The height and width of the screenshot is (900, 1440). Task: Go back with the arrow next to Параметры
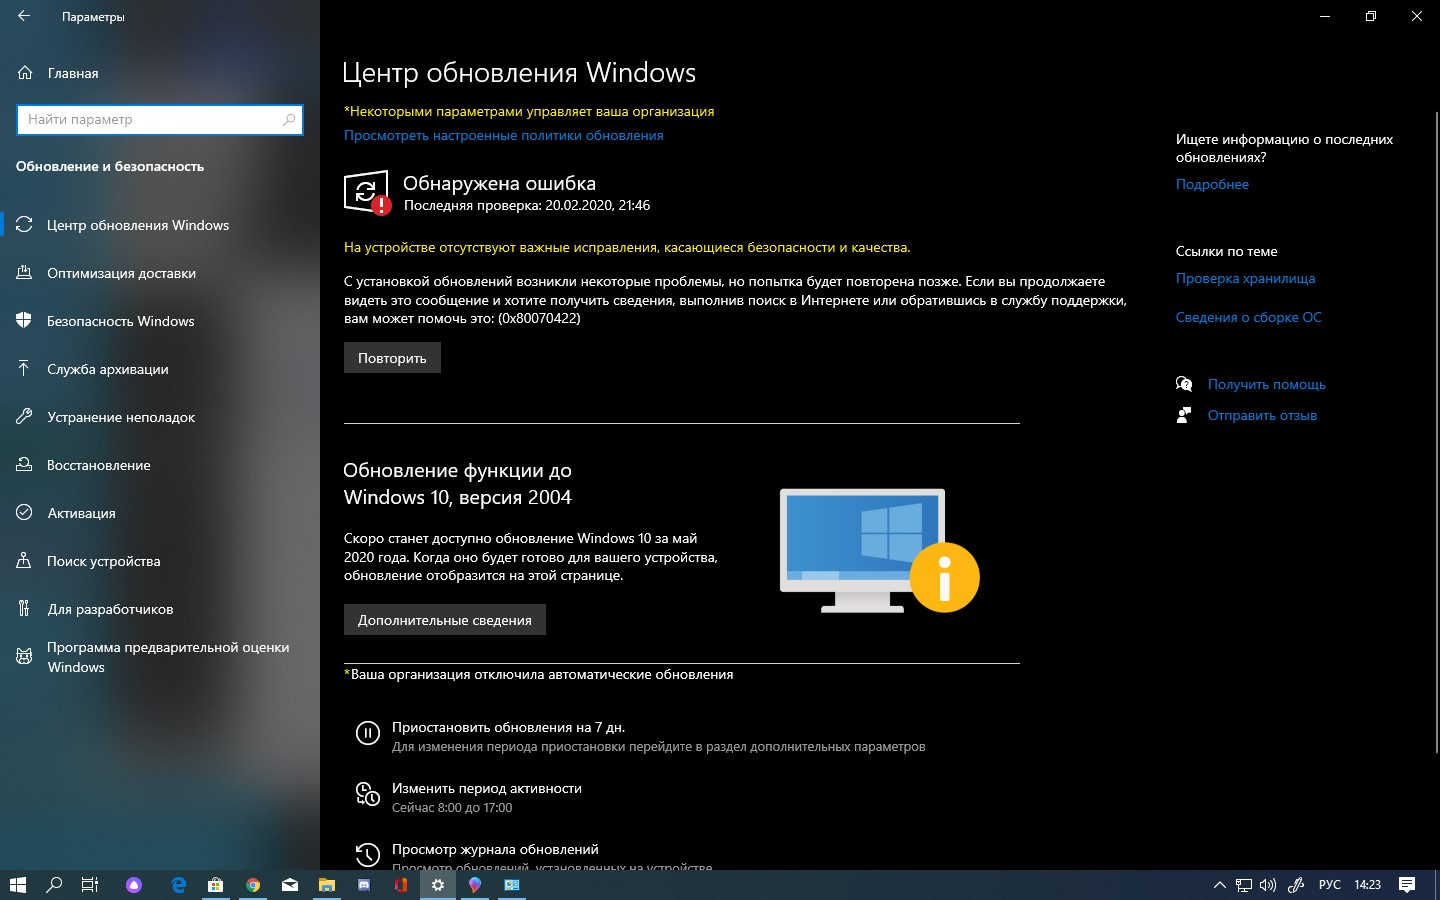click(24, 16)
